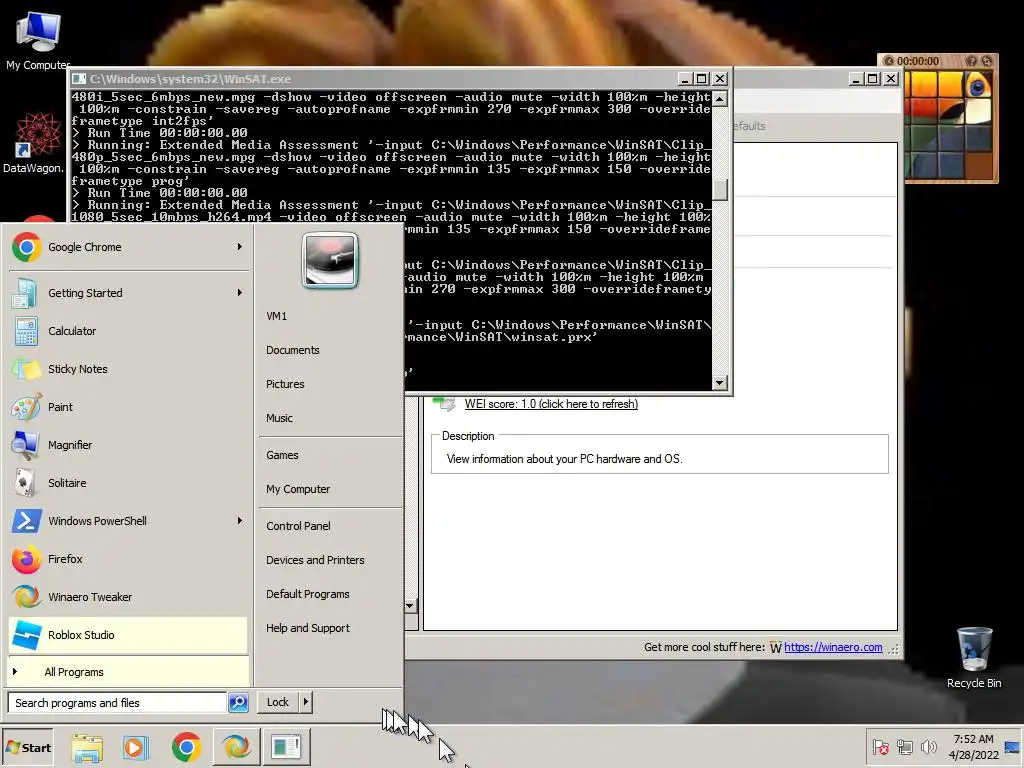
Task: Open Sticky Notes from Start menu
Action: pyautogui.click(x=129, y=369)
